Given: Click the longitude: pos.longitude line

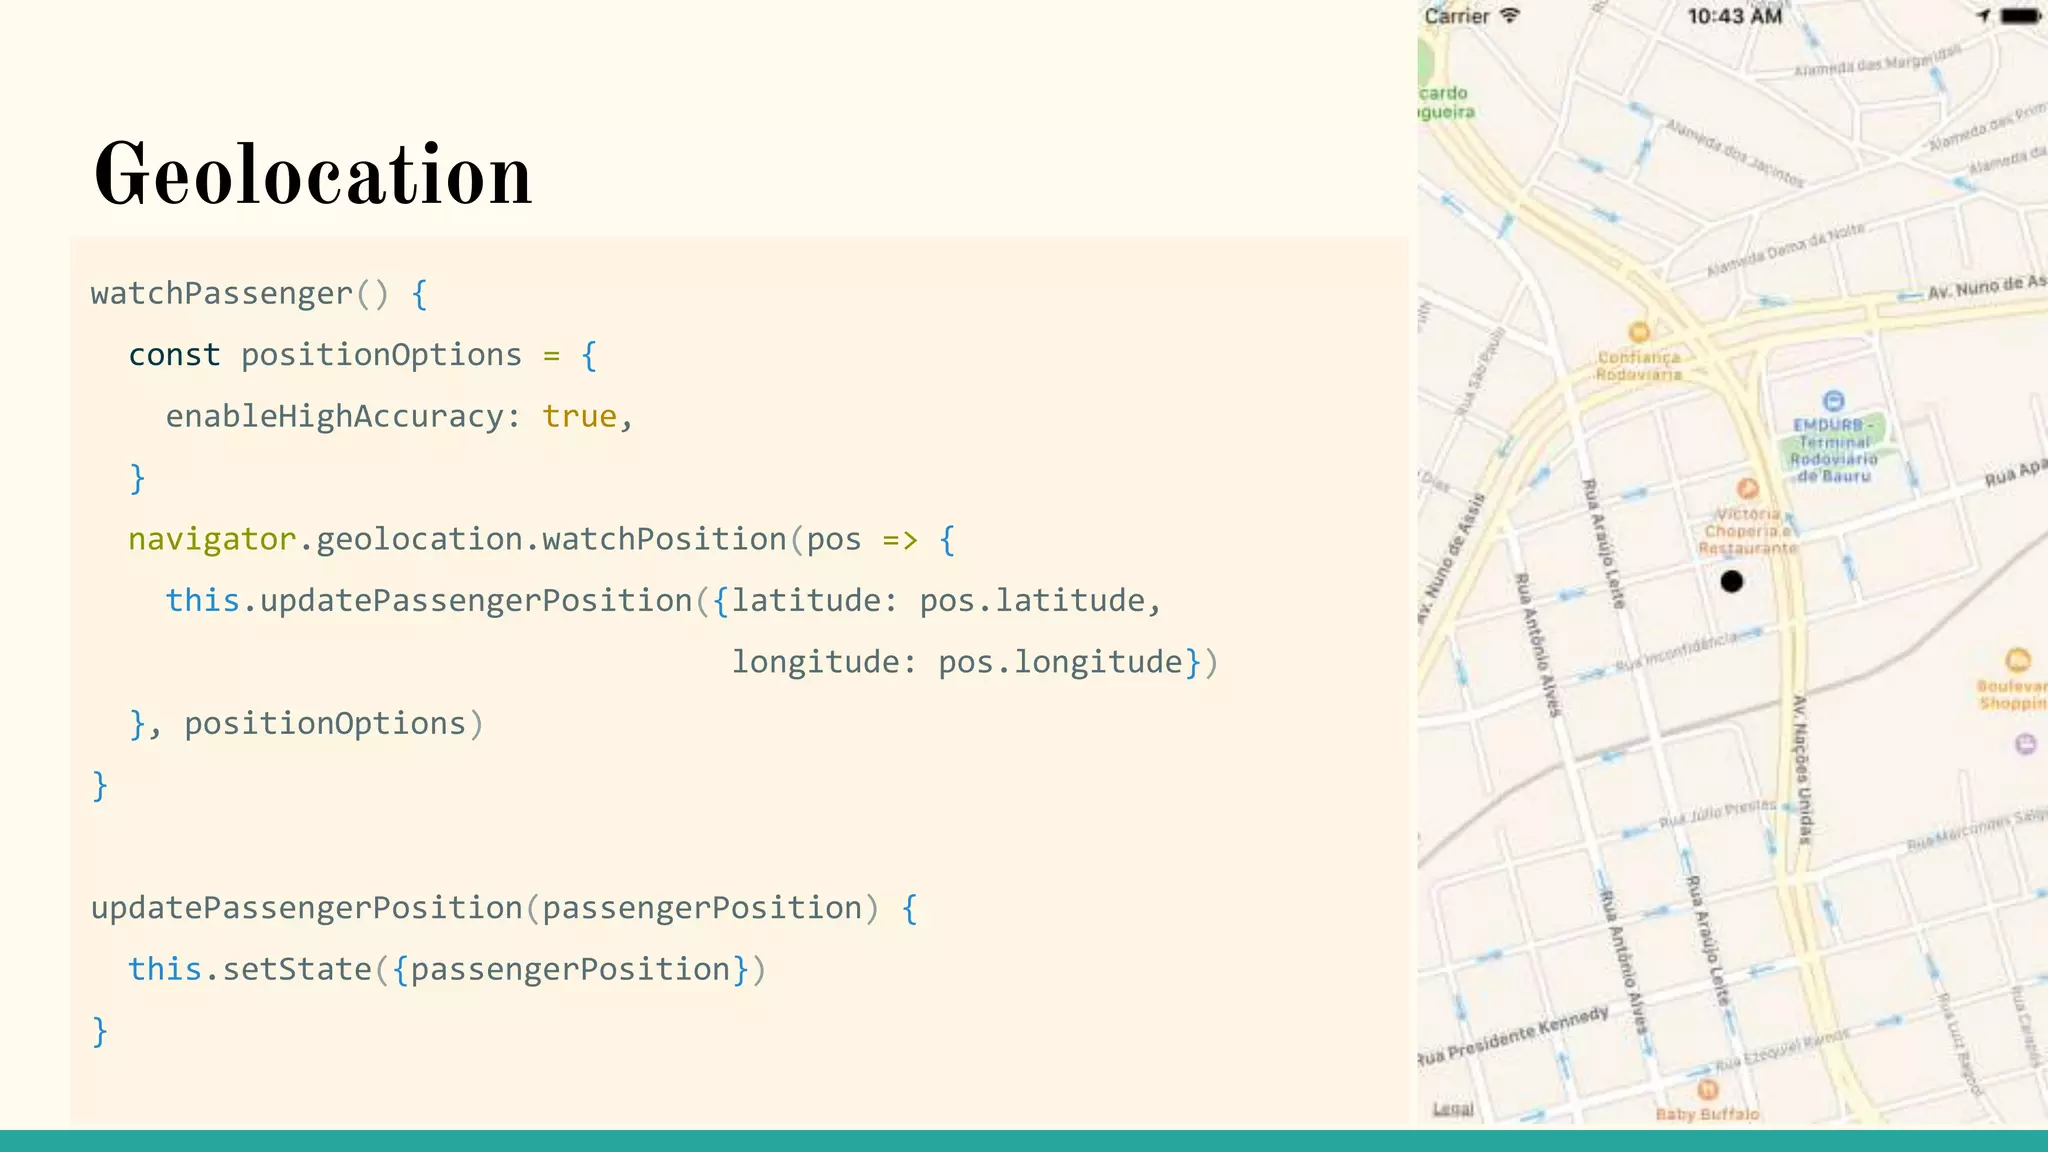Looking at the screenshot, I should tap(975, 662).
